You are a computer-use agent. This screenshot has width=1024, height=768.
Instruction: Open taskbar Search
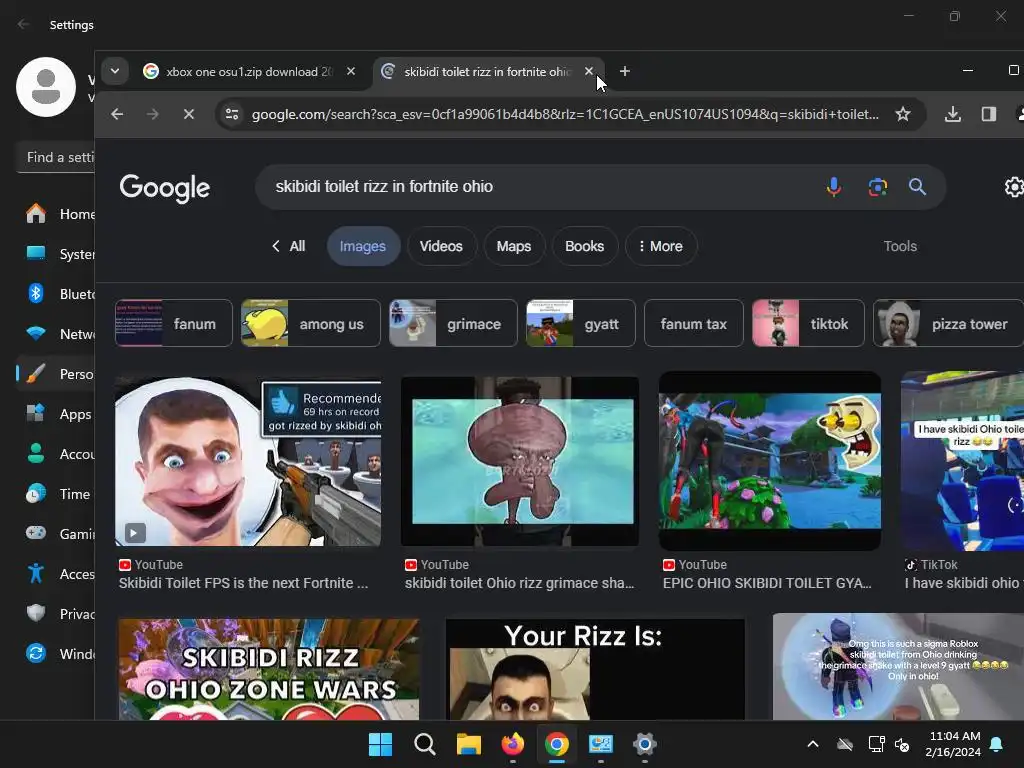(x=424, y=744)
